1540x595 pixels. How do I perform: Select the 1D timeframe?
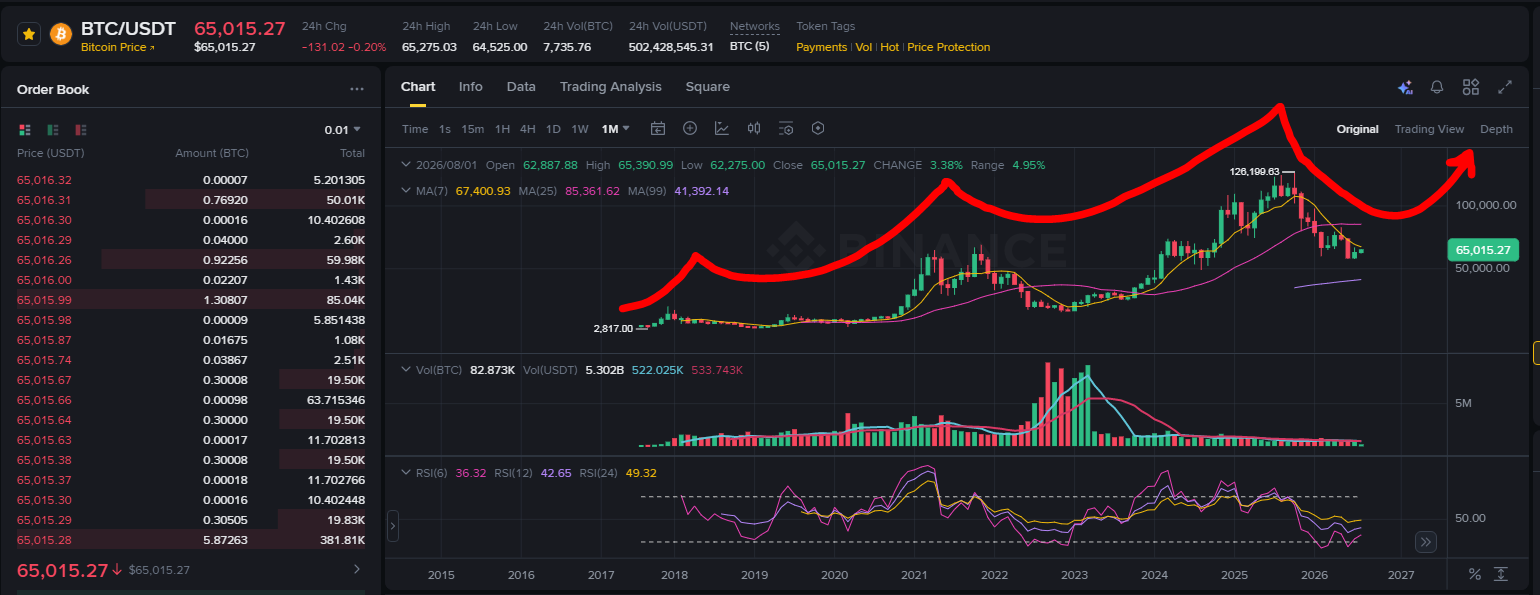pos(553,128)
